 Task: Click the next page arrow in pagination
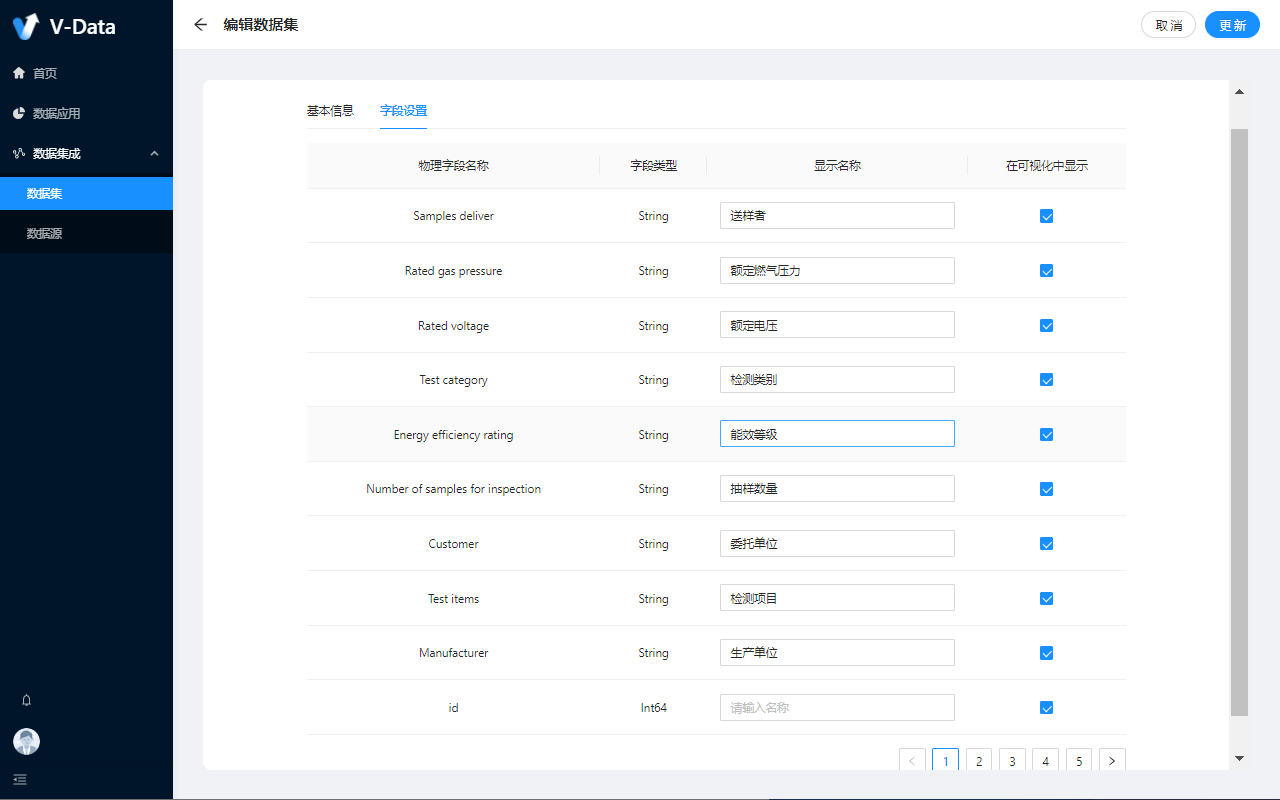tap(1112, 761)
